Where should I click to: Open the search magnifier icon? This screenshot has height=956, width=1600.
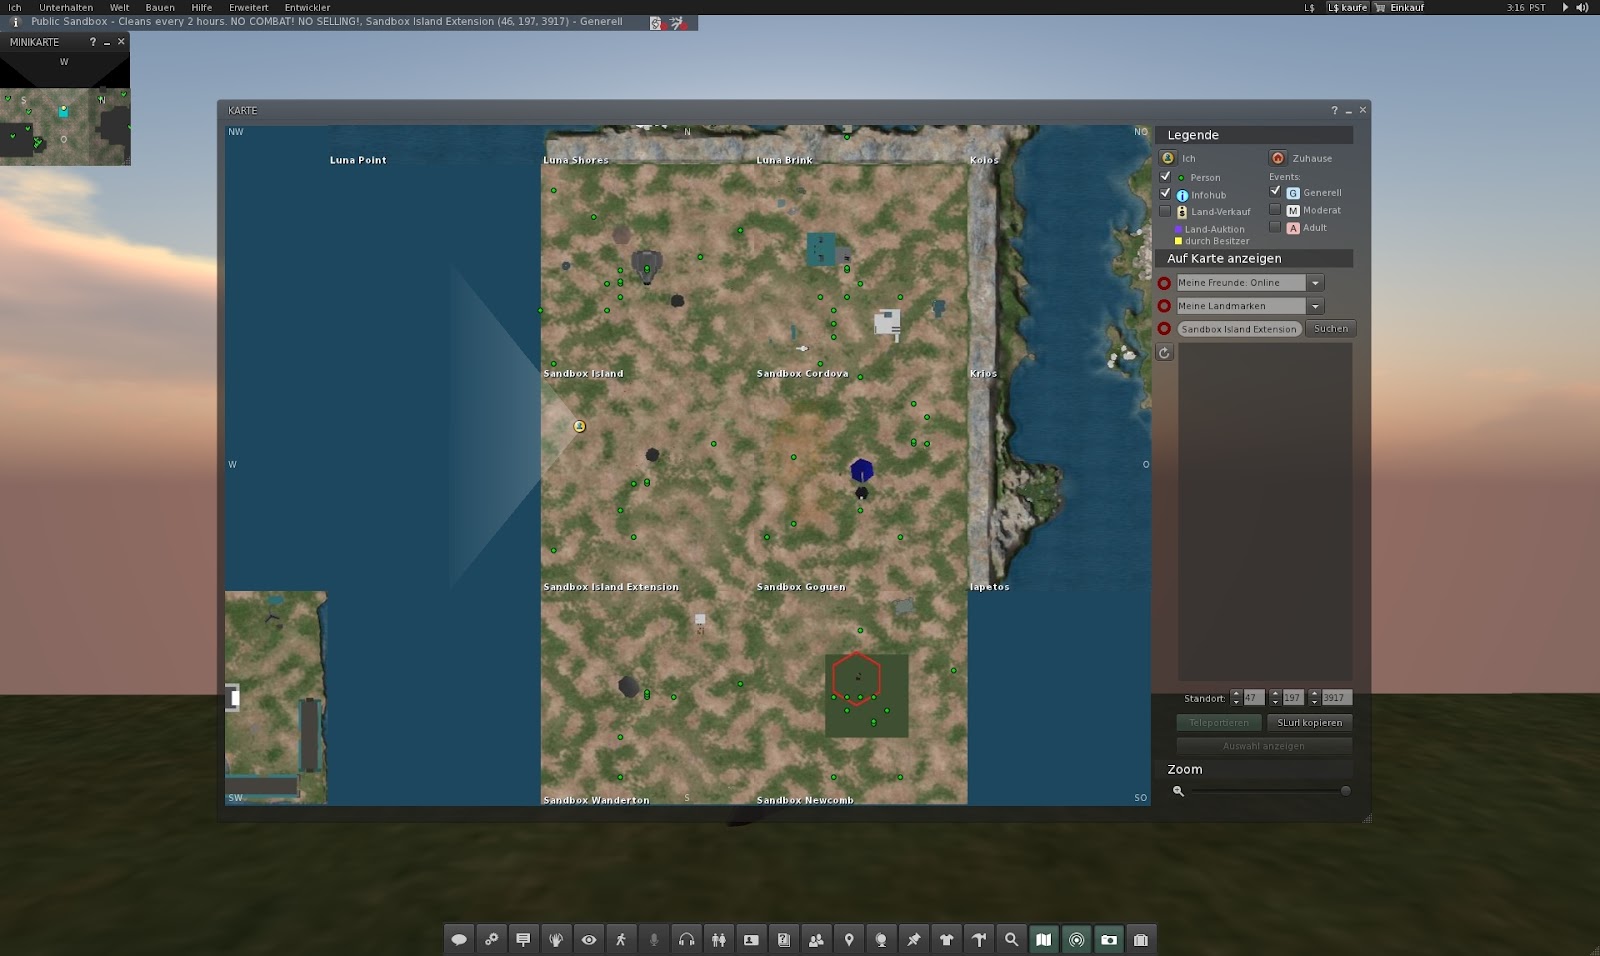1011,939
